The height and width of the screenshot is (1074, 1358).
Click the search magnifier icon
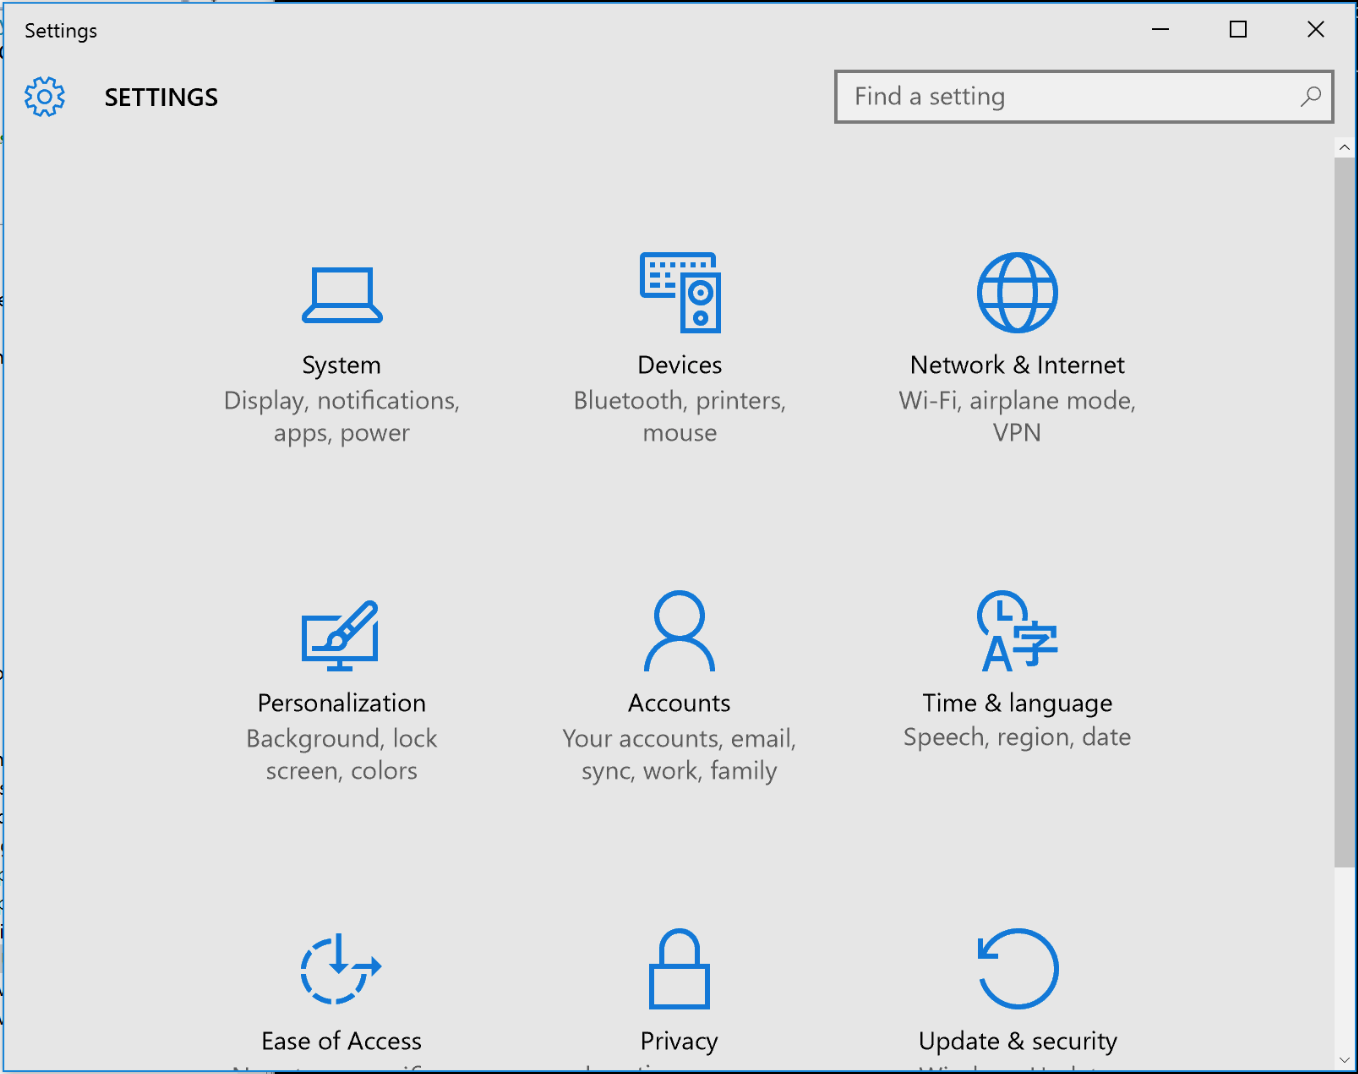(1310, 96)
